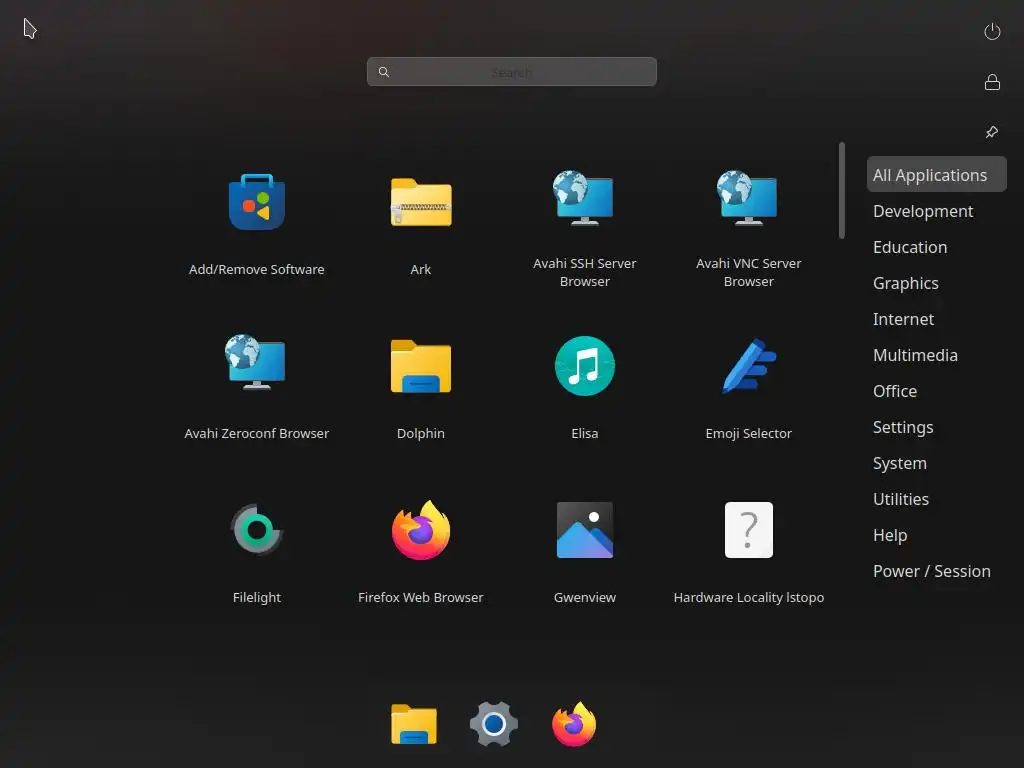This screenshot has height=768, width=1024.
Task: Click the application grid scrollbar
Action: point(842,190)
